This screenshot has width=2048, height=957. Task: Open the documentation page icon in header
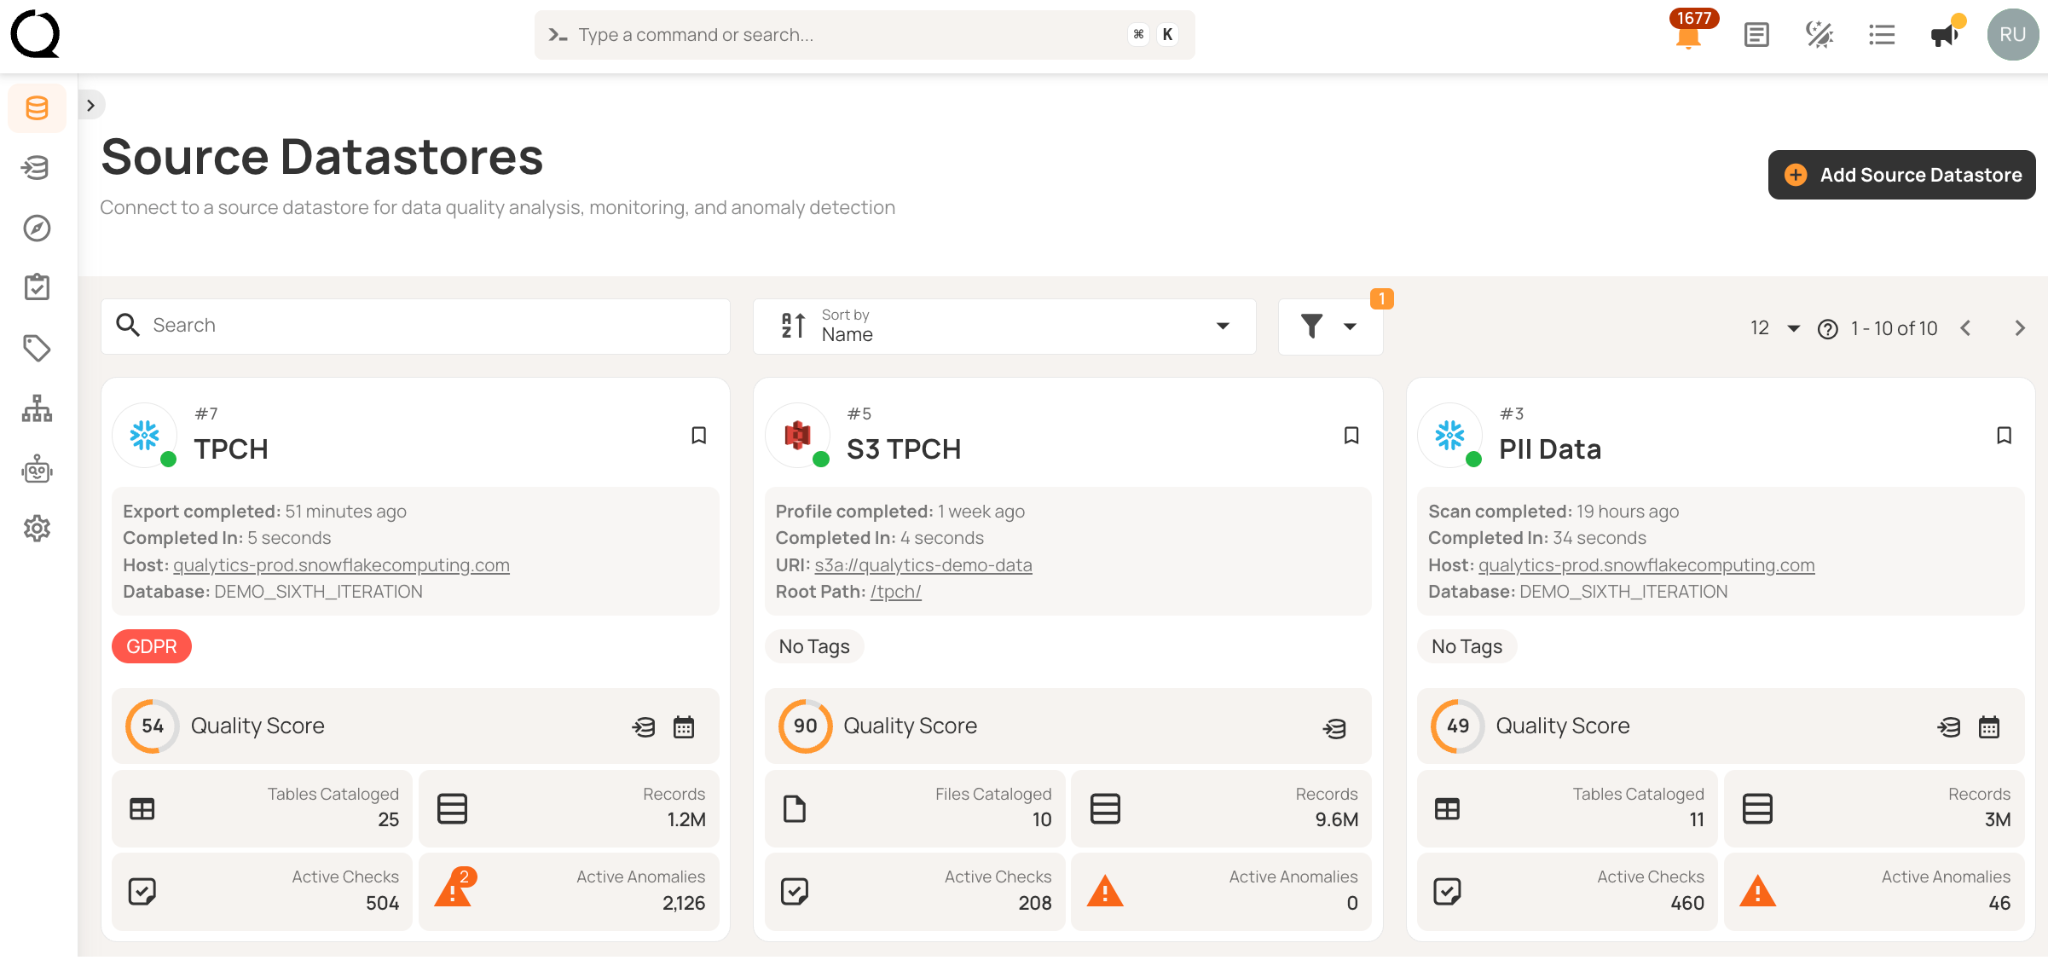(1756, 35)
